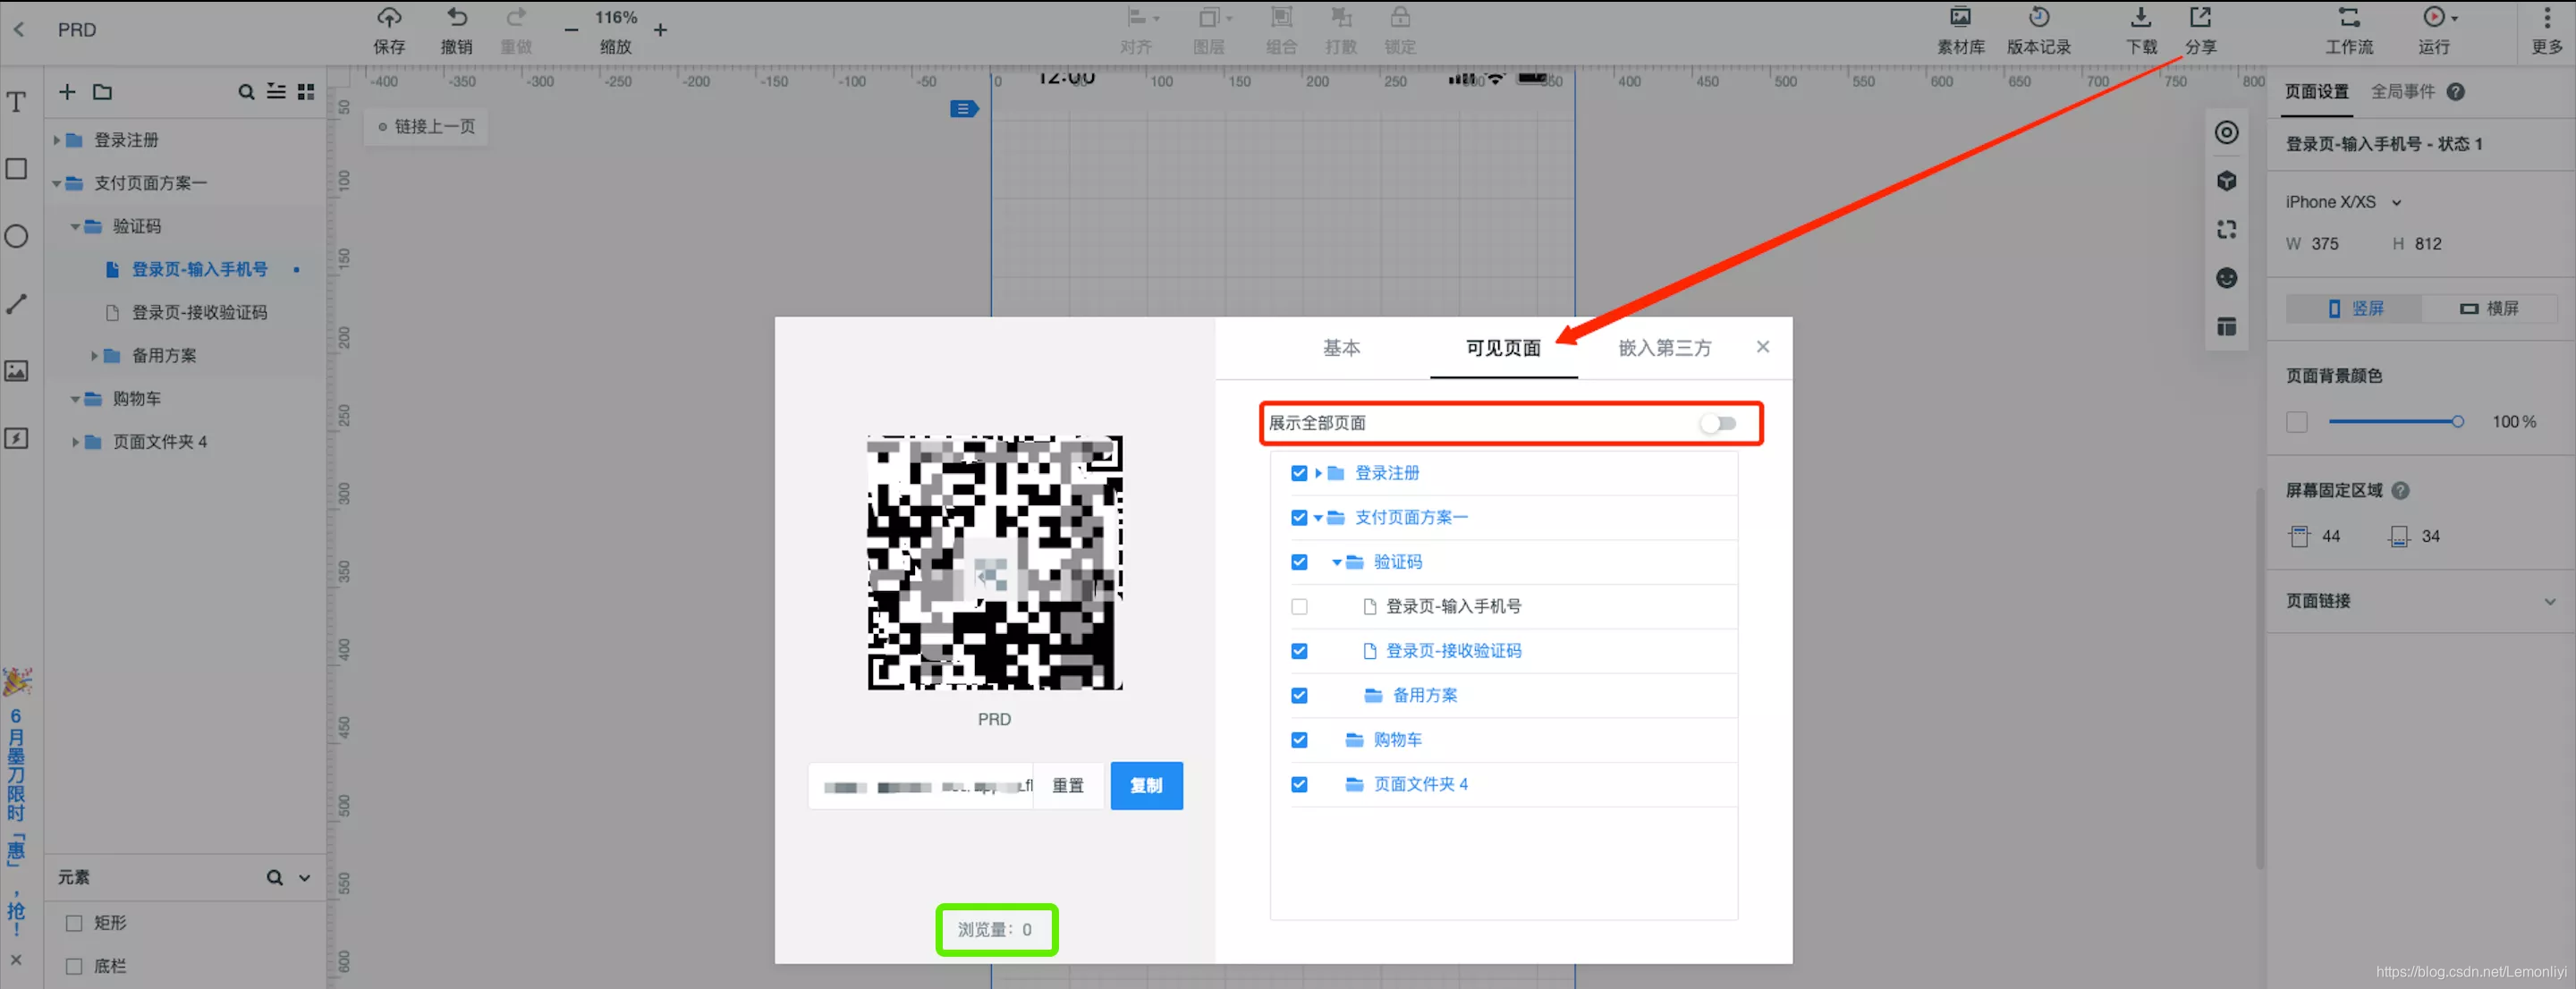The height and width of the screenshot is (989, 2576).
Task: Click the back arrow next to PRD
Action: [x=19, y=30]
